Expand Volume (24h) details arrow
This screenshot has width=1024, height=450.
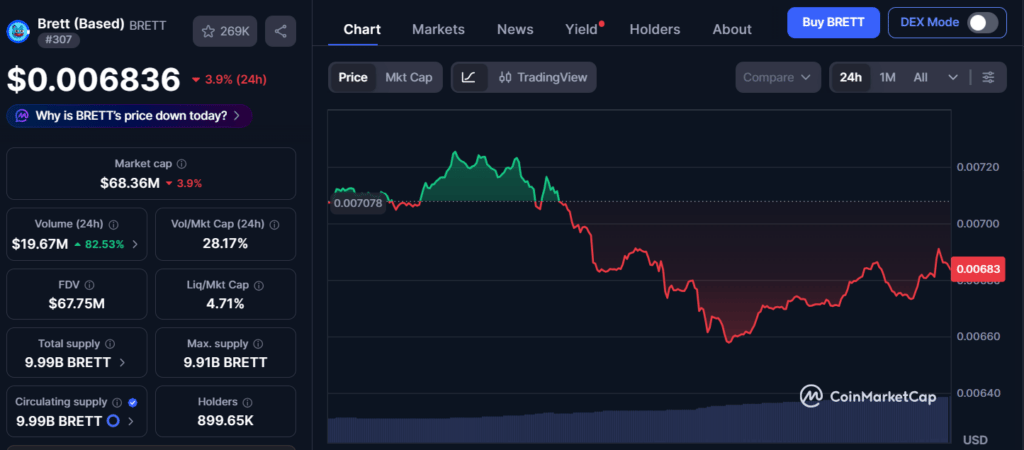[135, 244]
